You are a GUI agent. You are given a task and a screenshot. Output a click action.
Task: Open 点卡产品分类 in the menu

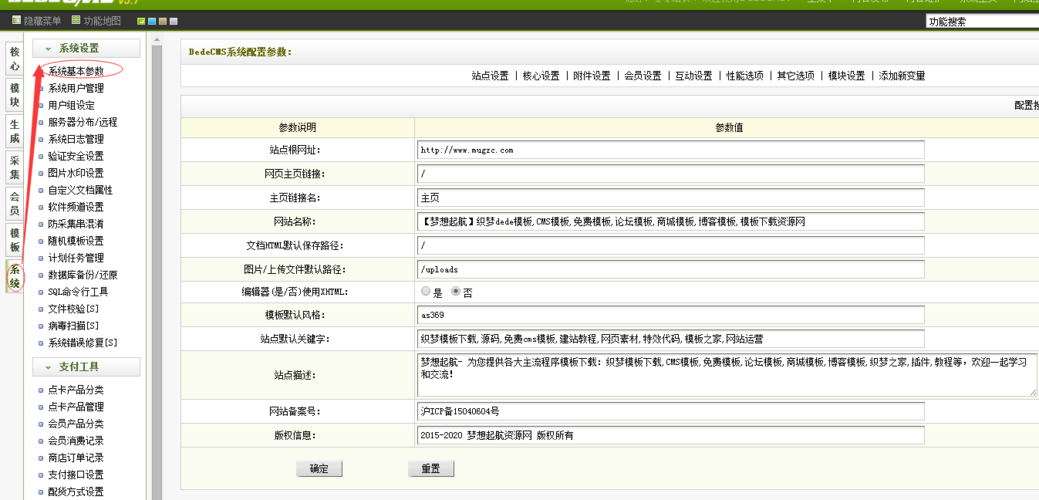76,390
